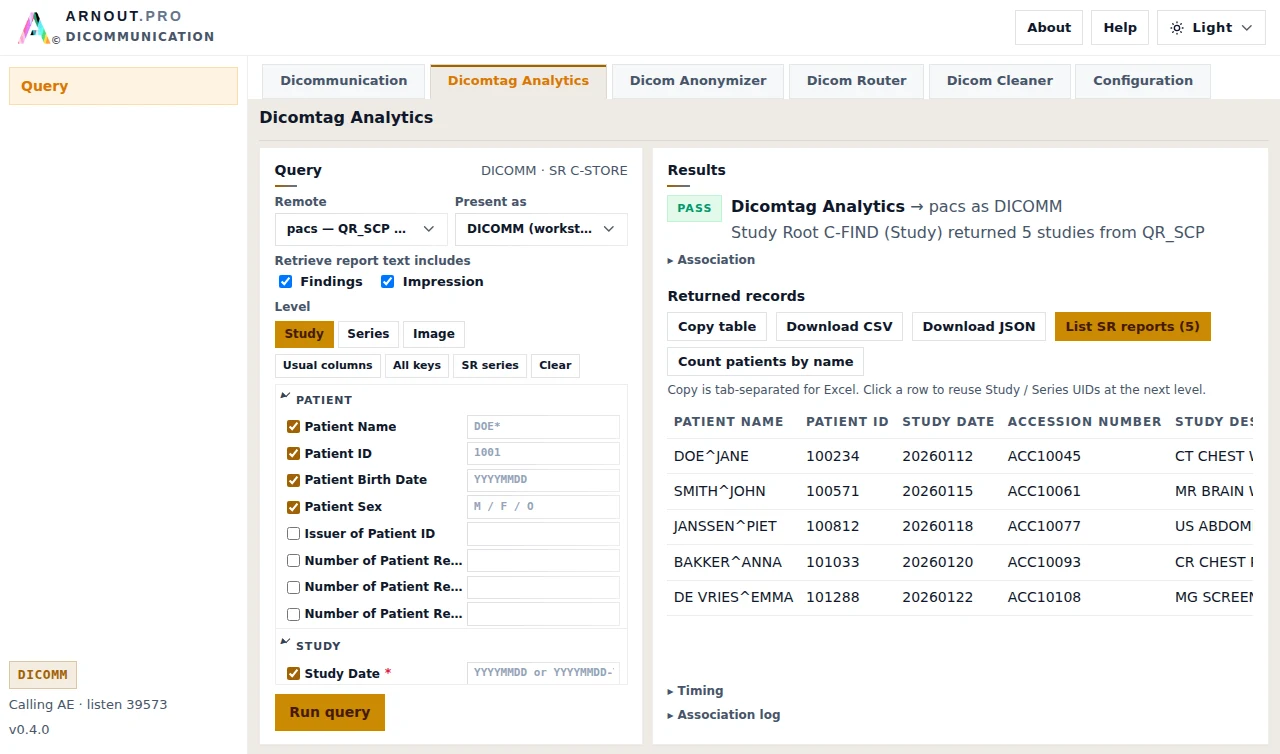Uncheck Patient Sex key
The image size is (1280, 754).
click(293, 507)
